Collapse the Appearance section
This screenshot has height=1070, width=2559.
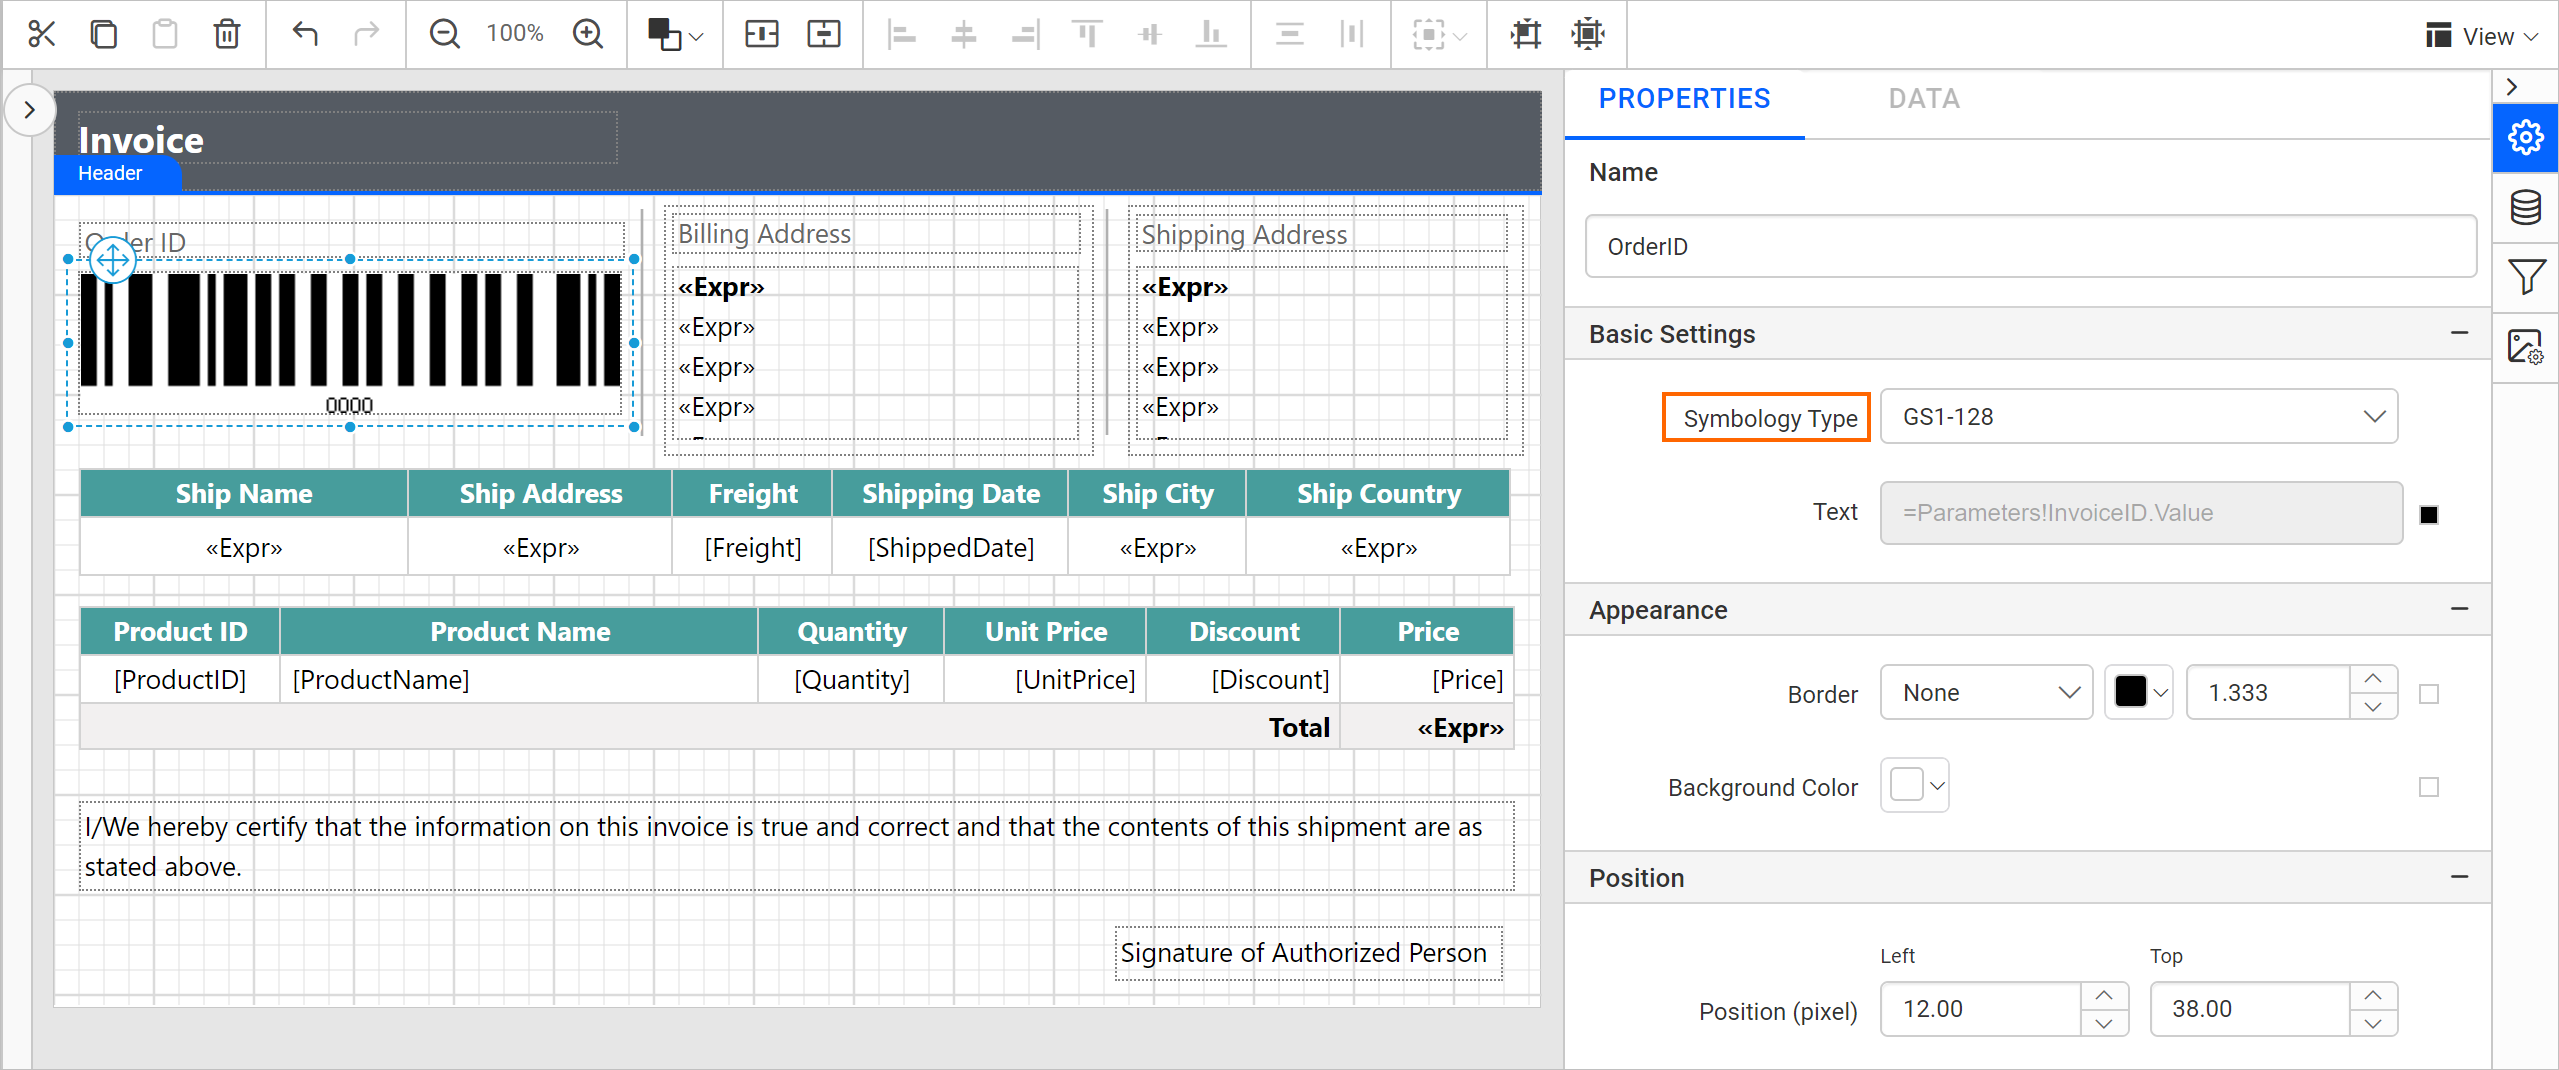(2460, 609)
